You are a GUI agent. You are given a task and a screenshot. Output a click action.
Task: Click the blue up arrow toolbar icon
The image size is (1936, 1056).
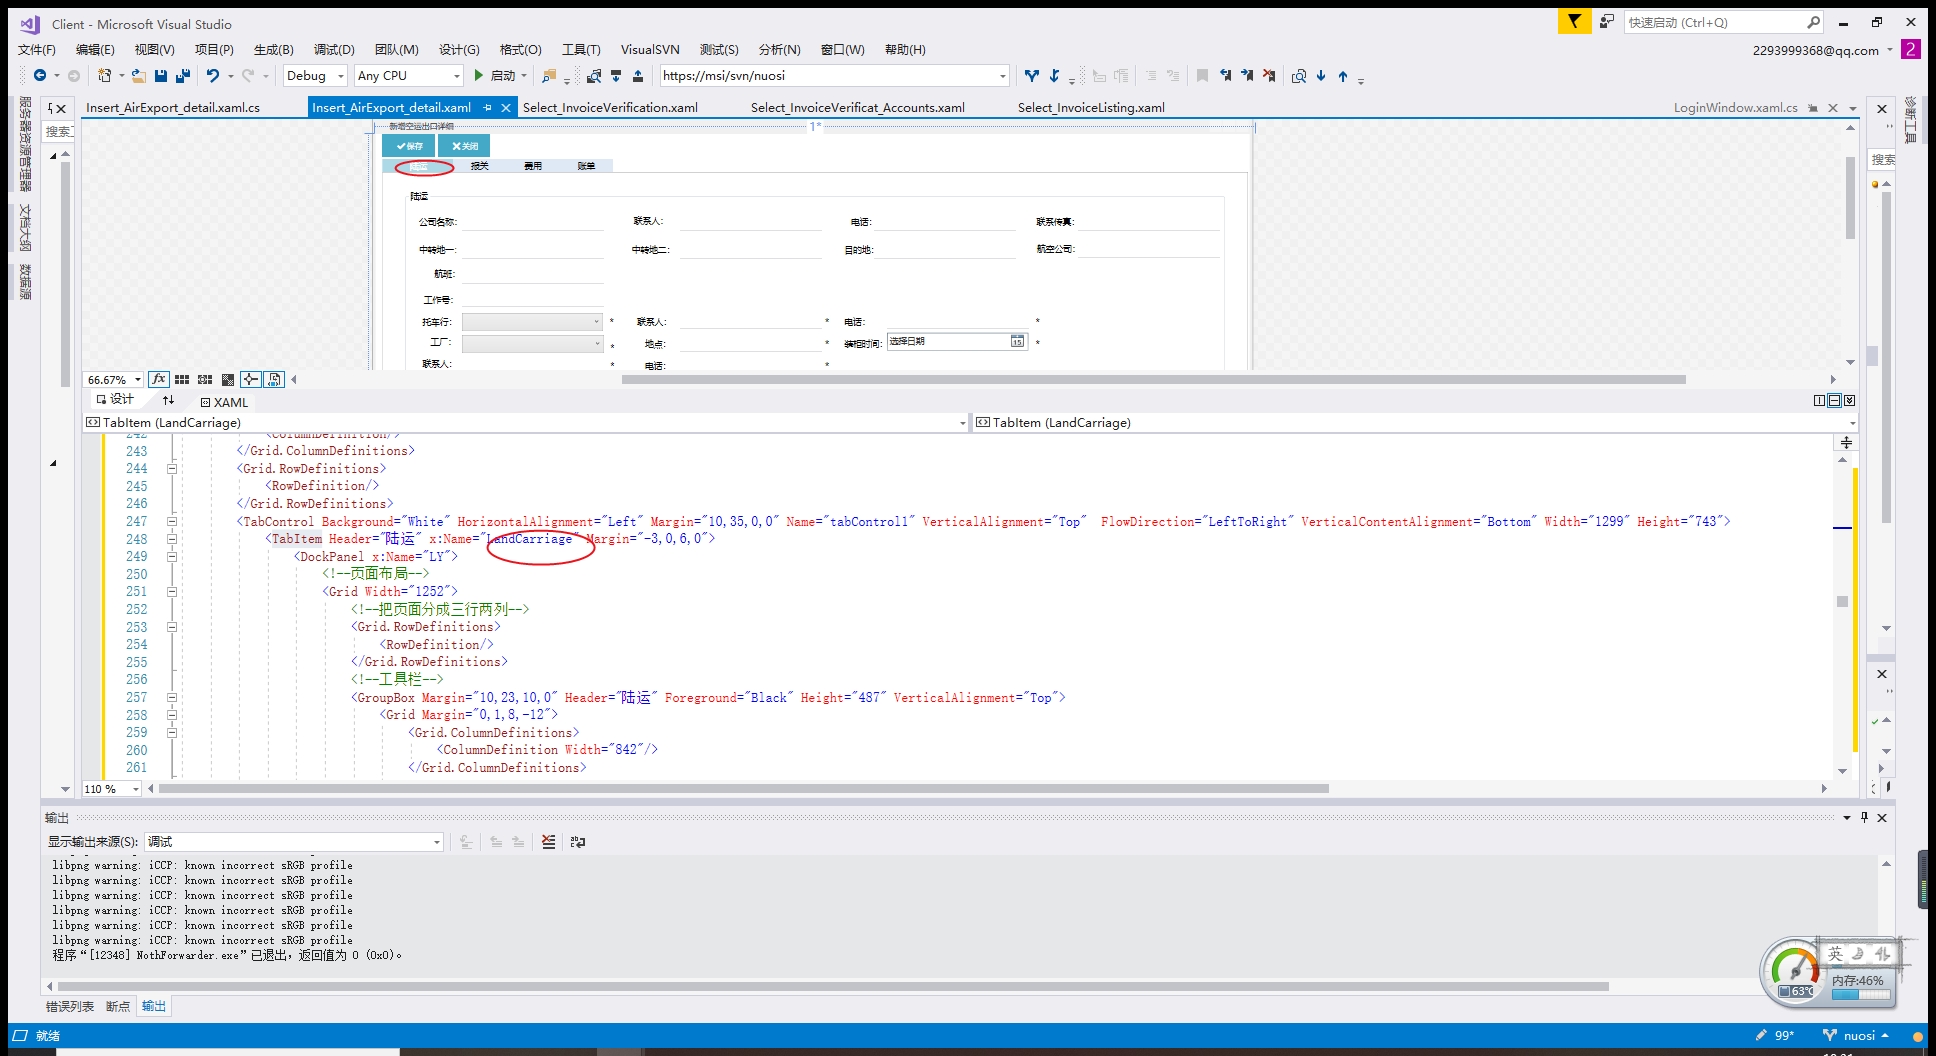1343,75
